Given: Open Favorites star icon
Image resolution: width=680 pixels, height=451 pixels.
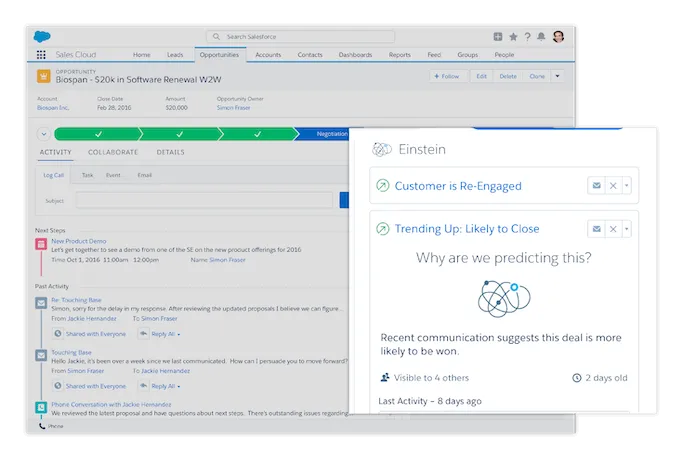Looking at the screenshot, I should point(513,37).
